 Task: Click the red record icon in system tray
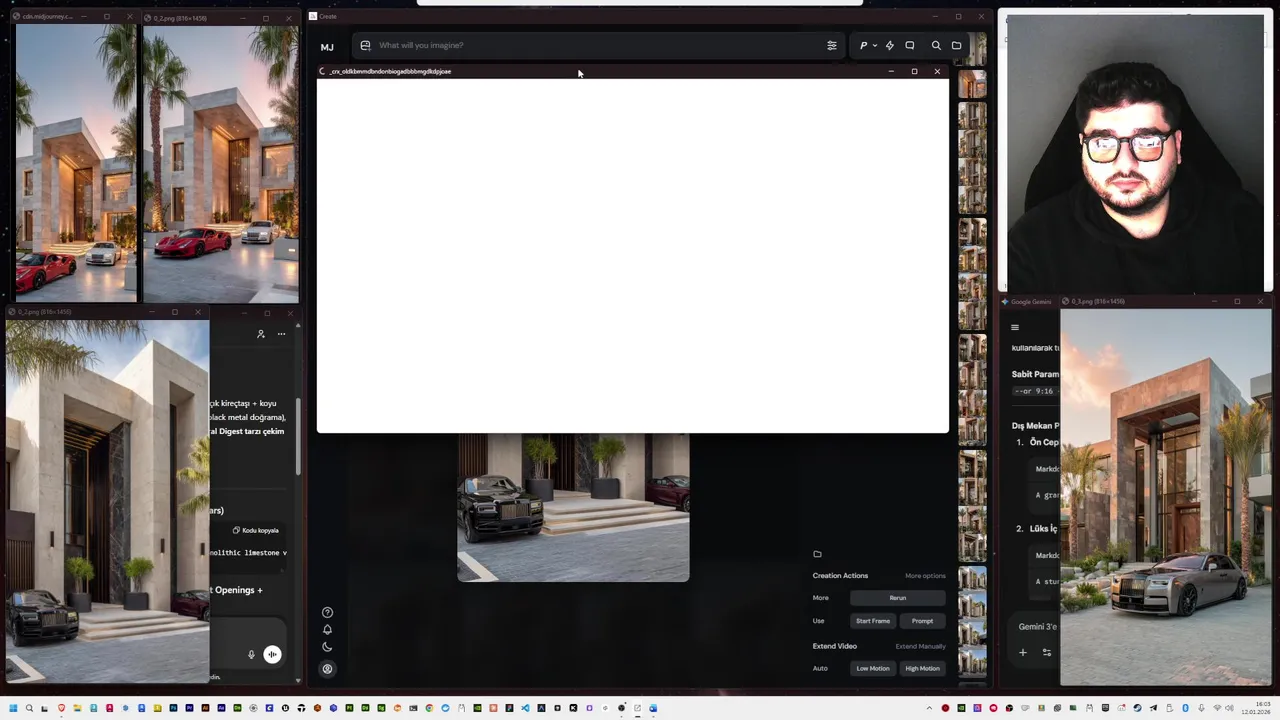click(945, 708)
